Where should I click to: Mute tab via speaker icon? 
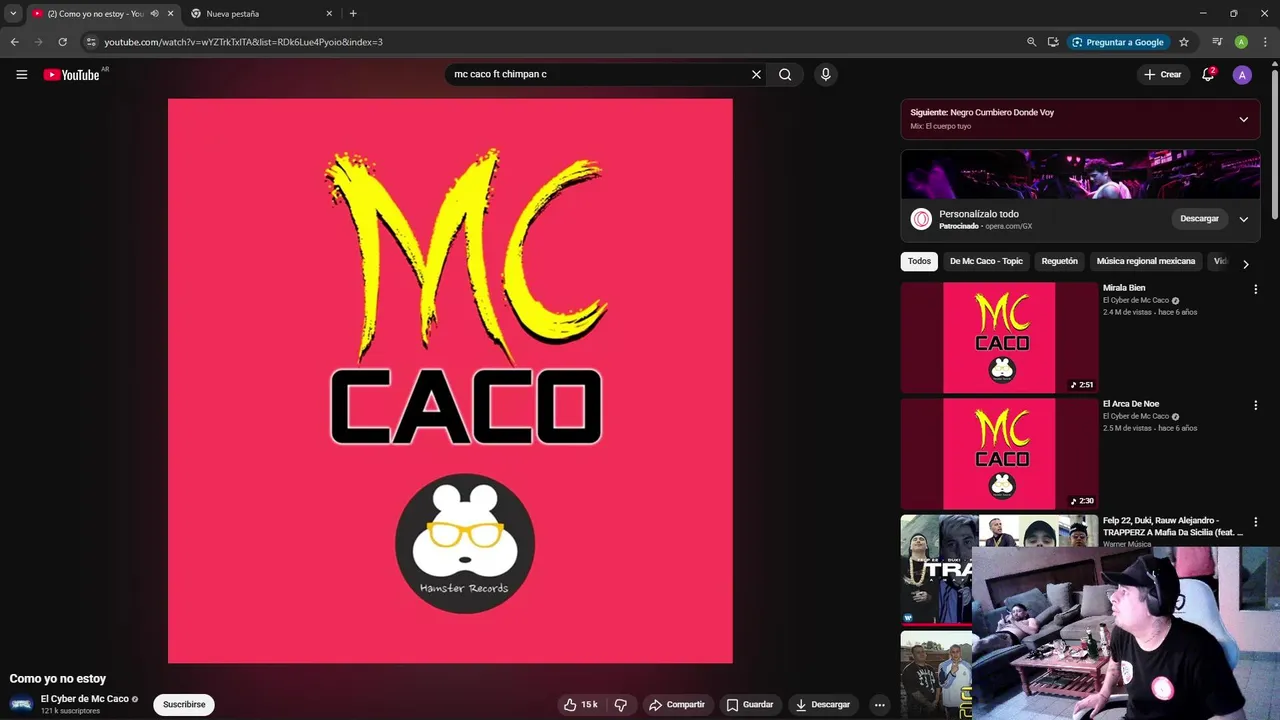tap(154, 13)
